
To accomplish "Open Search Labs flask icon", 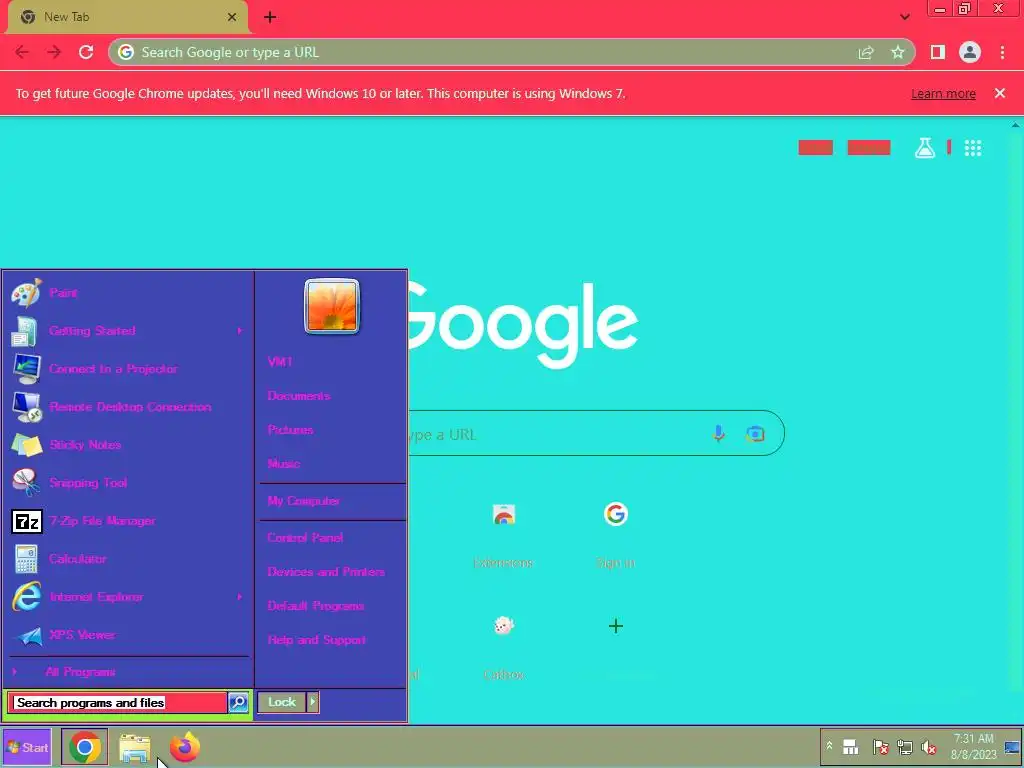I will (x=924, y=148).
